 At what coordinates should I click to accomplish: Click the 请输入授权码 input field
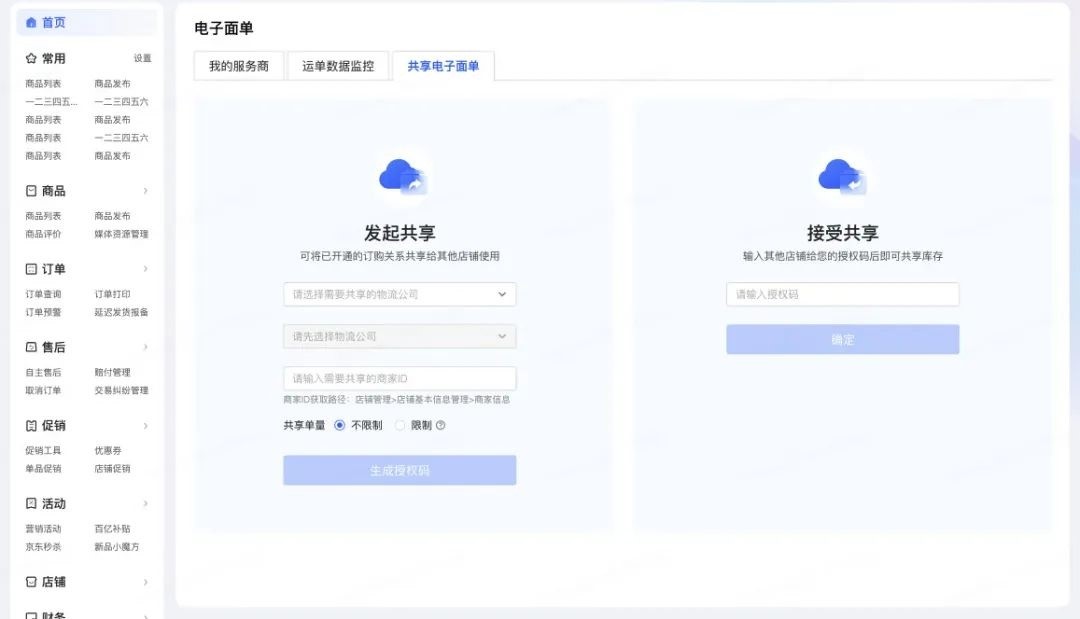coord(842,294)
